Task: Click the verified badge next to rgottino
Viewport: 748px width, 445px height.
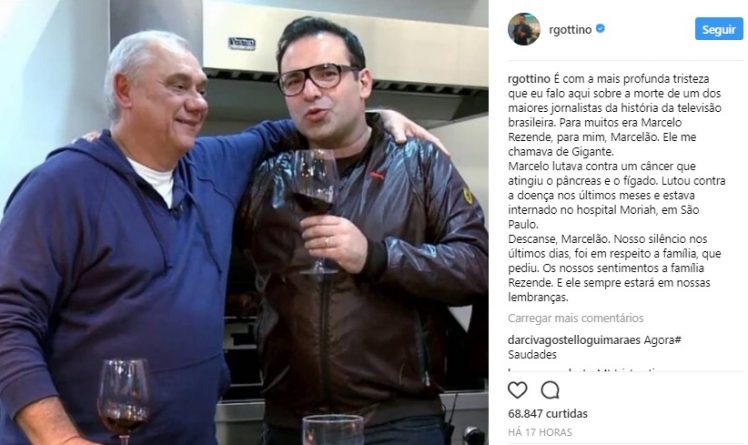Action: tap(600, 29)
